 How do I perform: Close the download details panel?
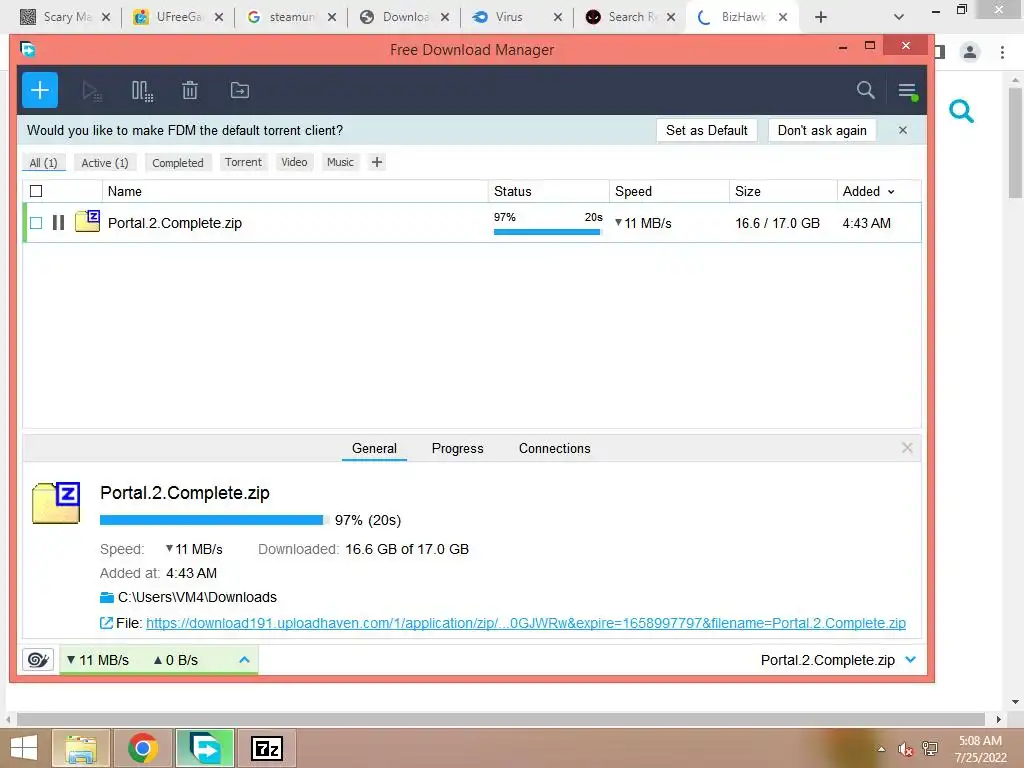pos(907,448)
